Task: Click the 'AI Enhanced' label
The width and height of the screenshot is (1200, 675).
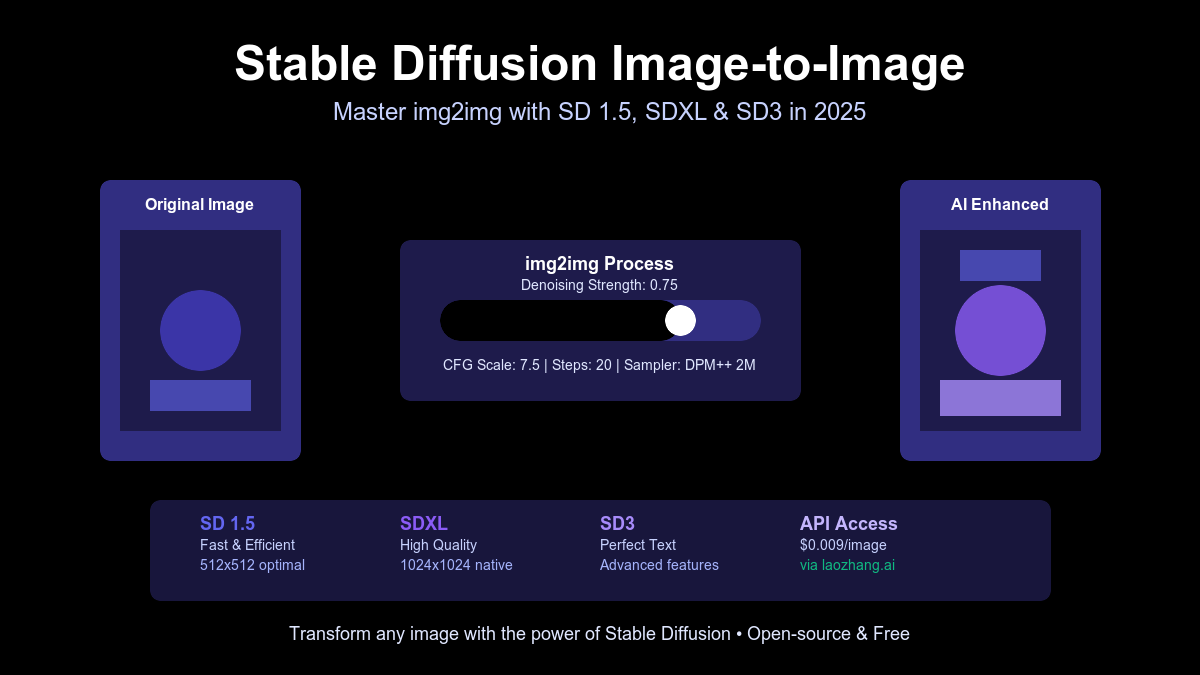Action: (1000, 204)
